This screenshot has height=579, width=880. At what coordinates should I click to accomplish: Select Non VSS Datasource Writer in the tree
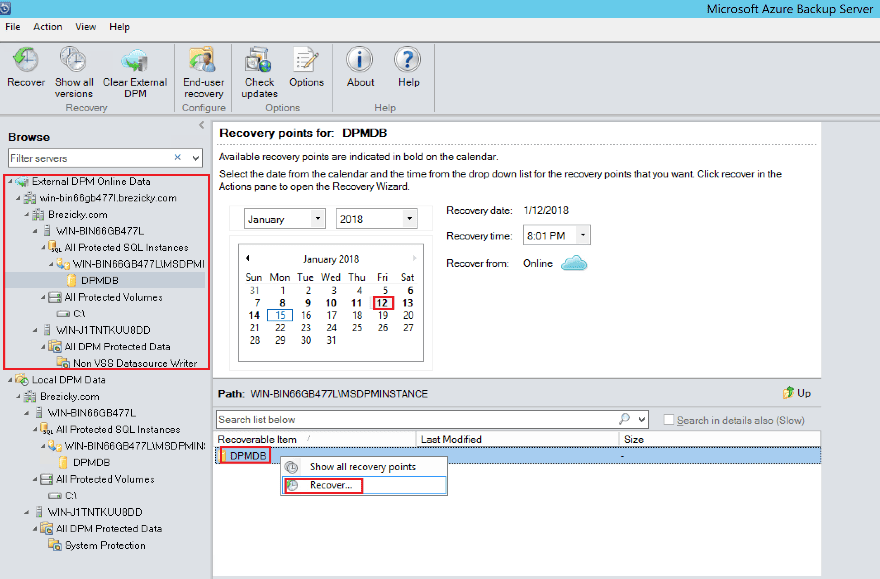coord(135,364)
